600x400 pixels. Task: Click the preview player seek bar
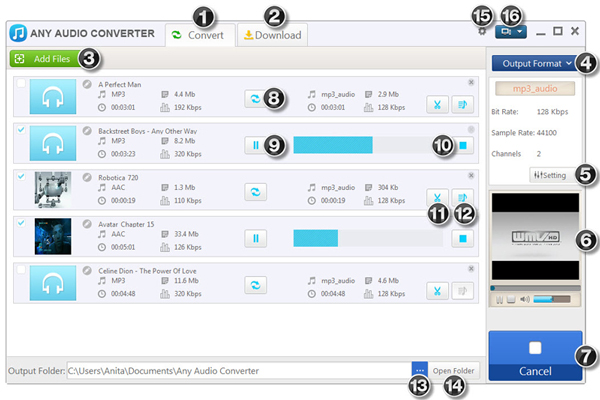(535, 288)
